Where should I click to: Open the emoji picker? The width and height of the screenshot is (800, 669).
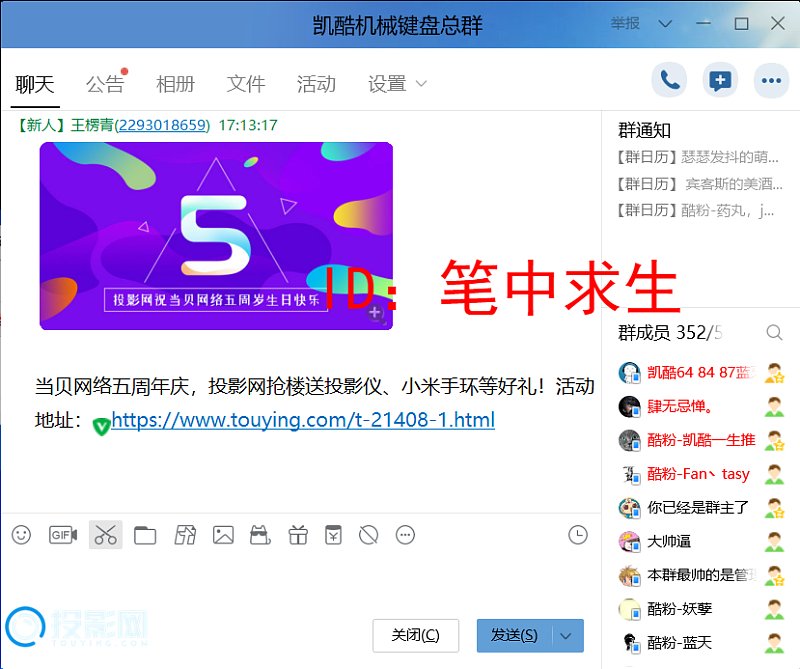tap(21, 535)
